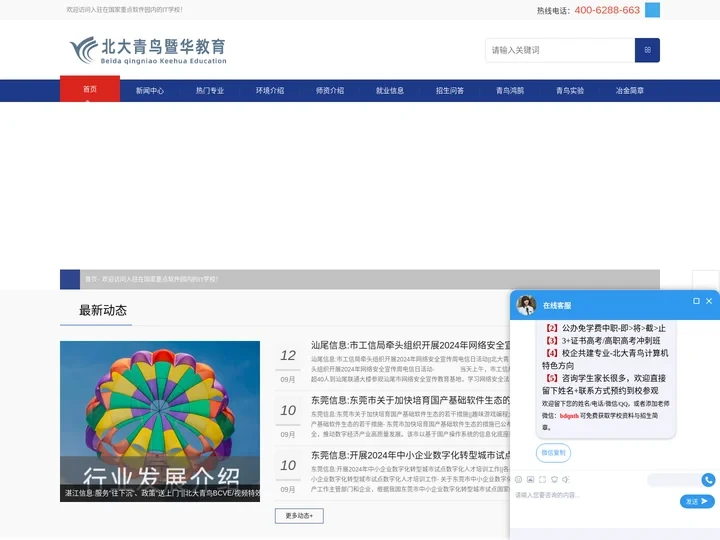Click the blue square at breadcrumb bar start
Screen dimensions: 720x540
[x=70, y=279]
